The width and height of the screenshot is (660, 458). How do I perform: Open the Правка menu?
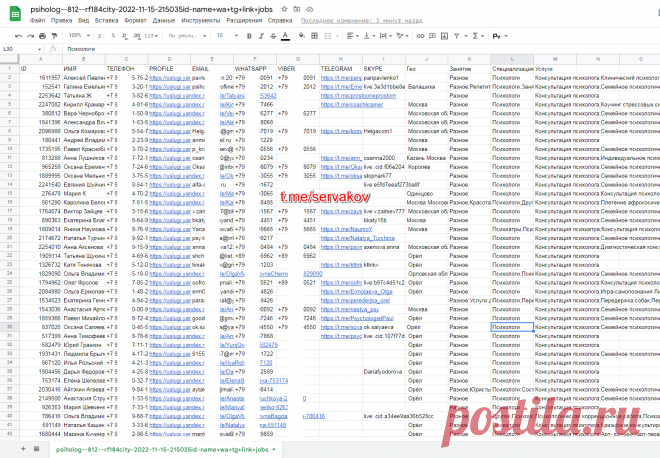pos(61,21)
